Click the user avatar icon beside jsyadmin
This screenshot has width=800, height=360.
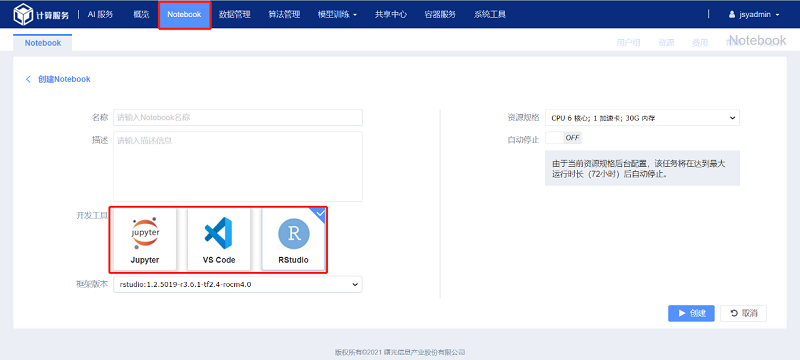732,15
